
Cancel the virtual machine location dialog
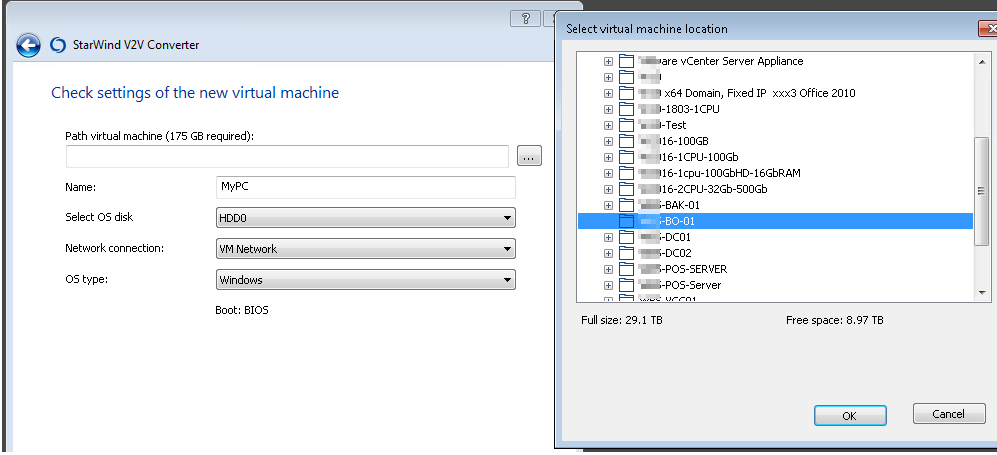[949, 414]
